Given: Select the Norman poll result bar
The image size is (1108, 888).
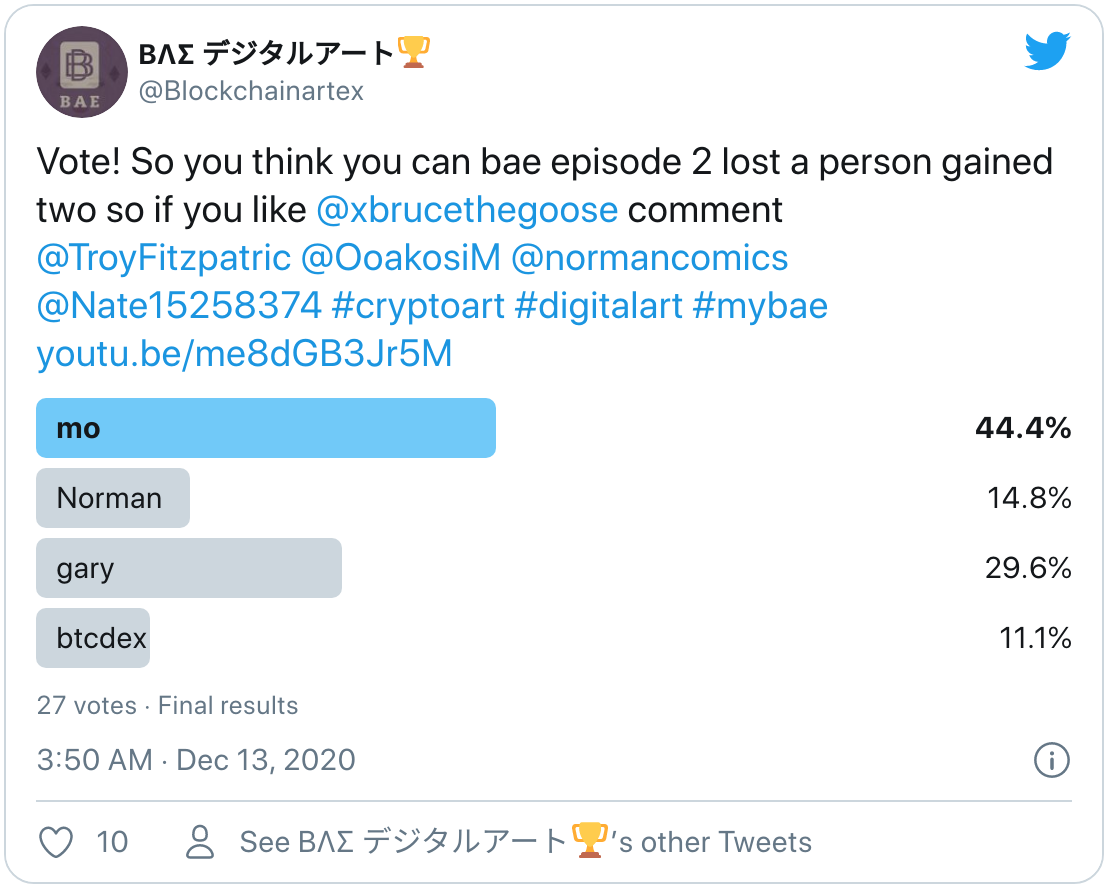Looking at the screenshot, I should pos(113,498).
